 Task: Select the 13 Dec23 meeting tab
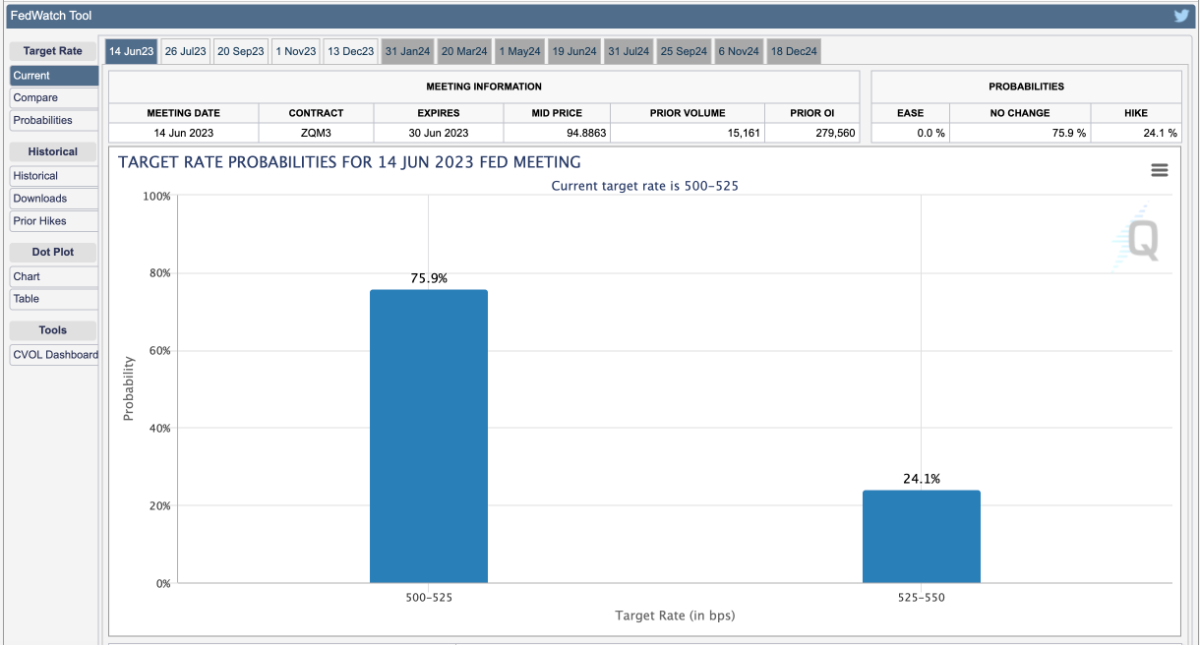(x=350, y=52)
